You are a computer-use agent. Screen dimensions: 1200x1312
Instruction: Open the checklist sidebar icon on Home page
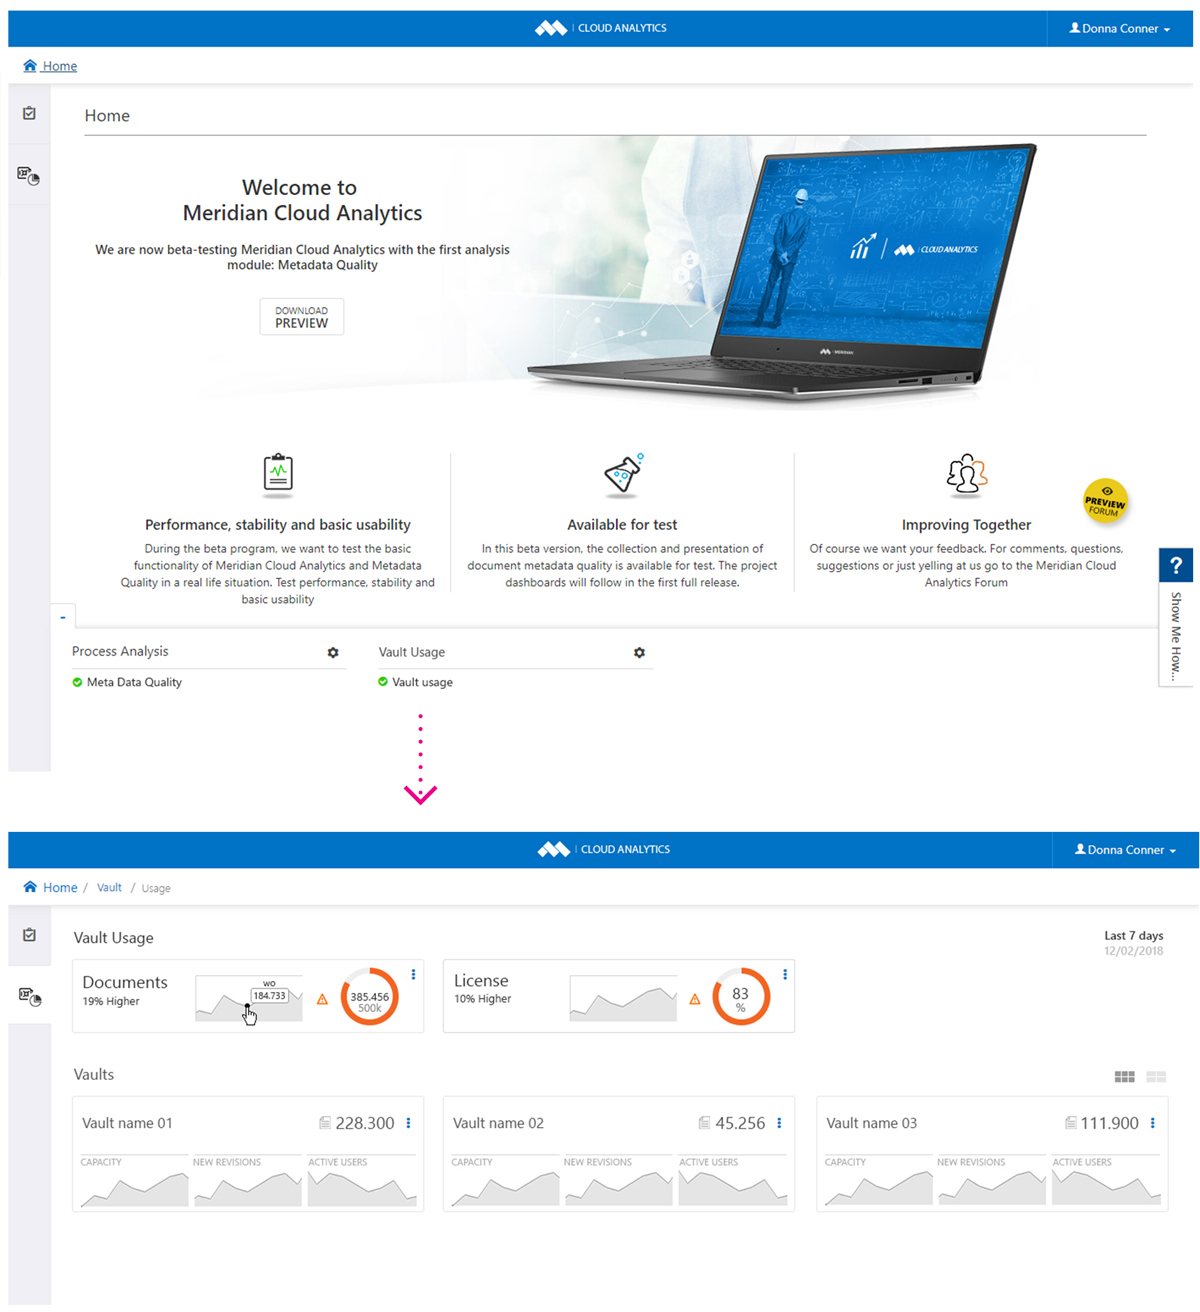[30, 113]
